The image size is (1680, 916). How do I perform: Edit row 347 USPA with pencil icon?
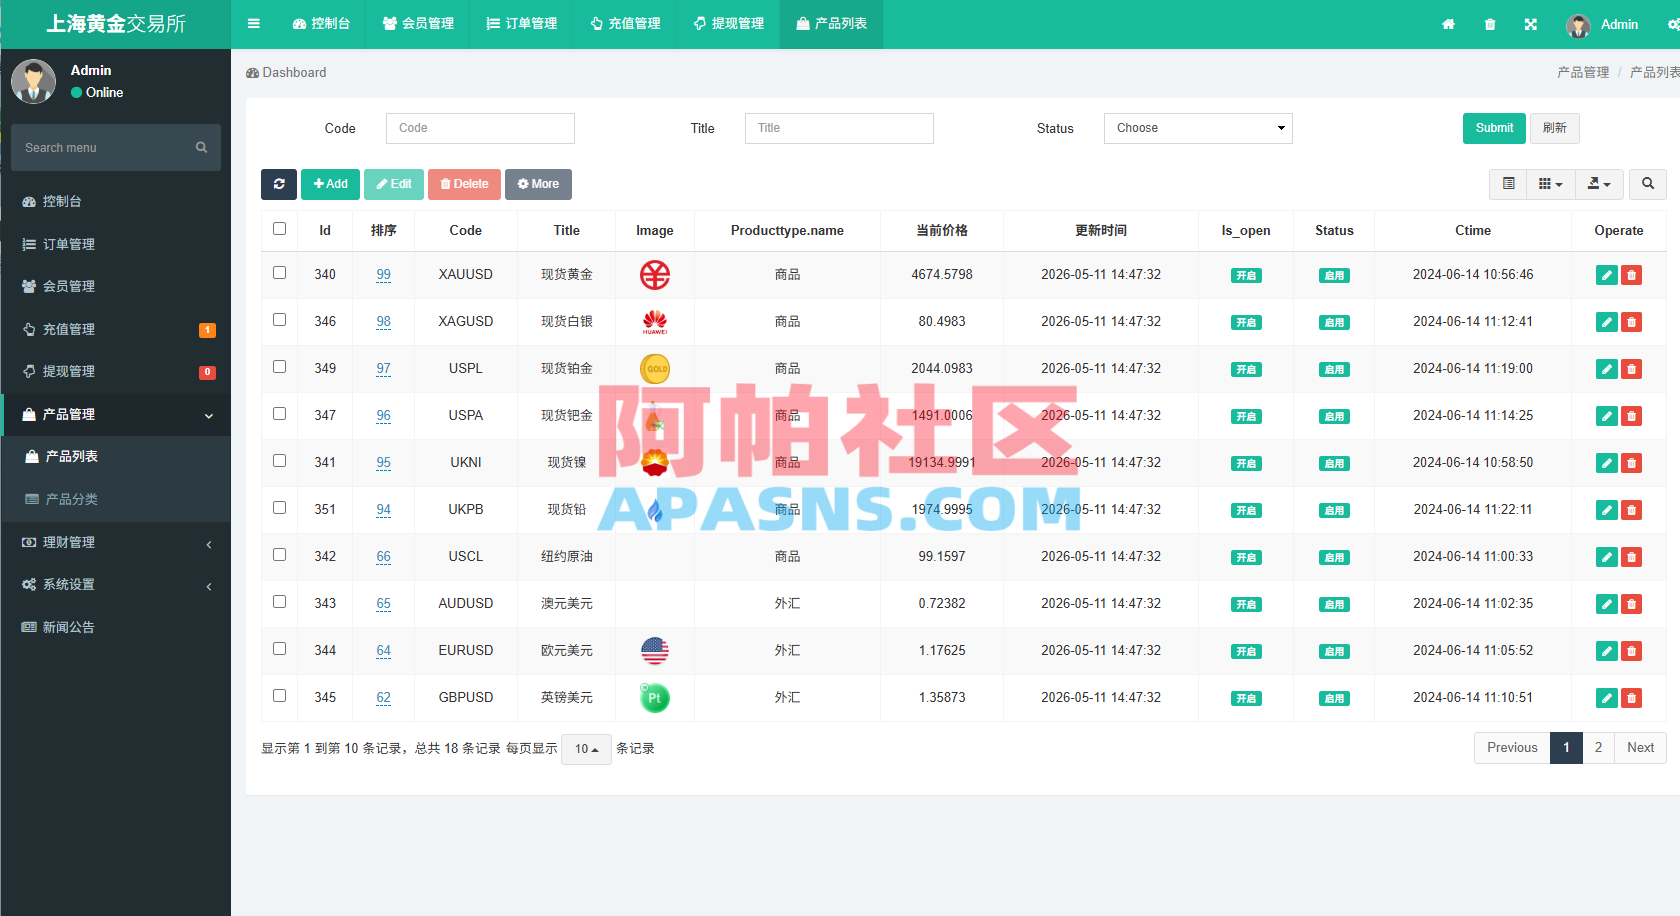click(x=1607, y=416)
